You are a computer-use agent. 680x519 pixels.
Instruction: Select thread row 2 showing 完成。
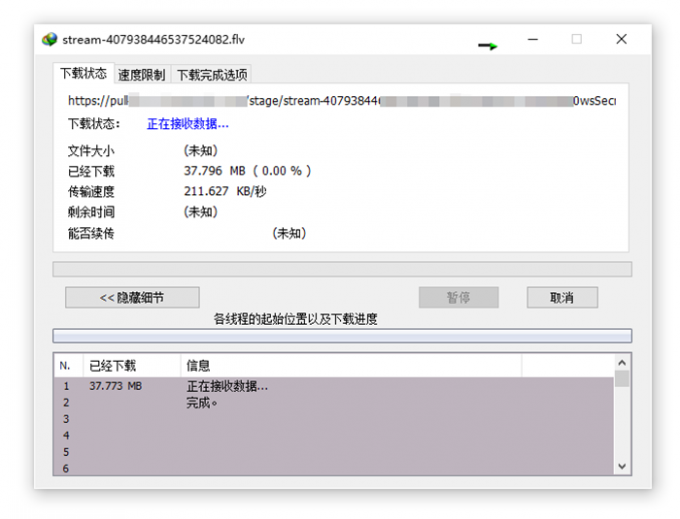[x=333, y=403]
